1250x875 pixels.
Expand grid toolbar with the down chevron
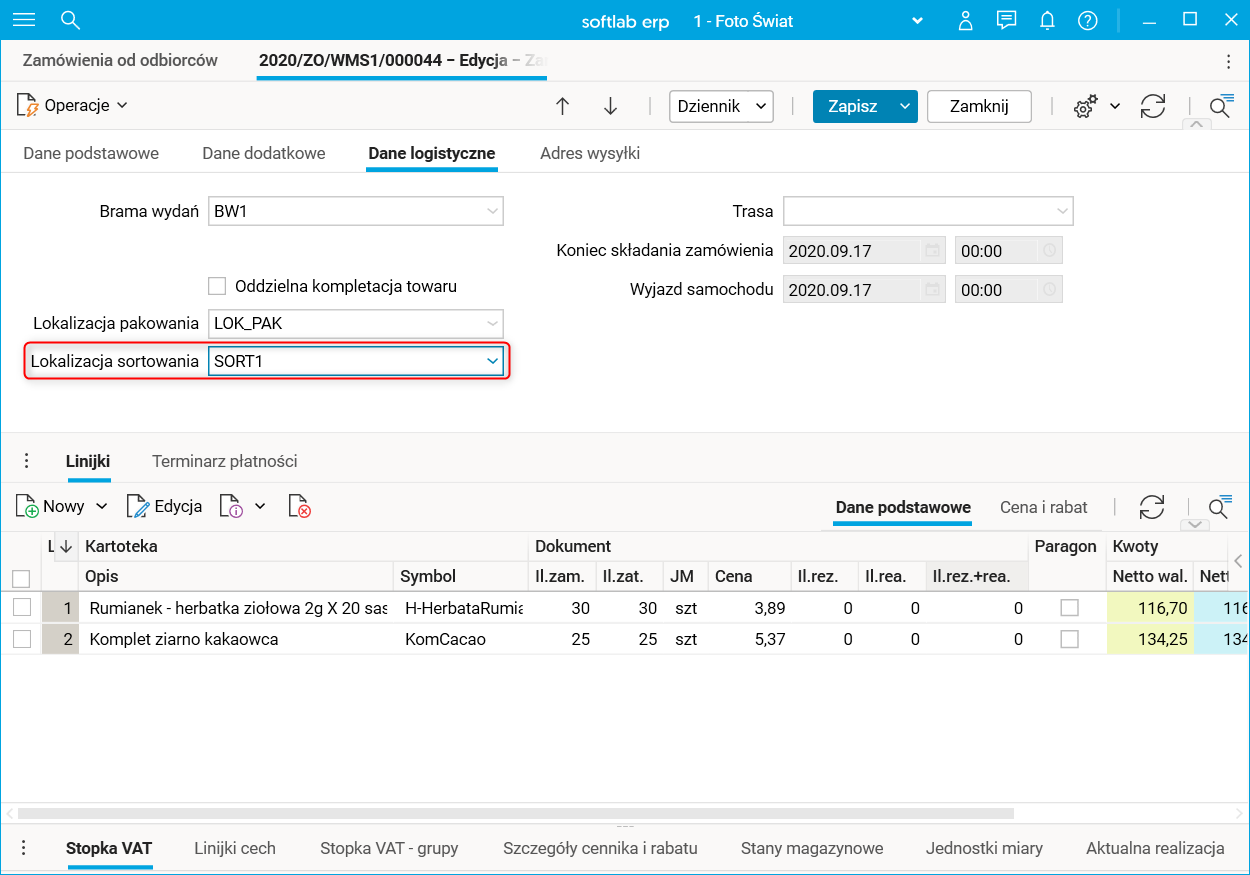[x=1196, y=525]
